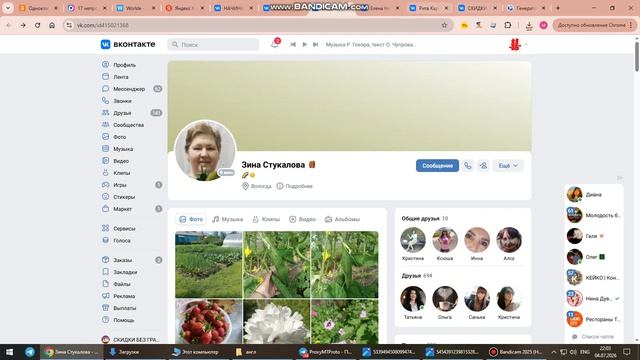Click the Стикеры sidebar icon
Viewport: 640px width, 360px height.
(x=105, y=197)
